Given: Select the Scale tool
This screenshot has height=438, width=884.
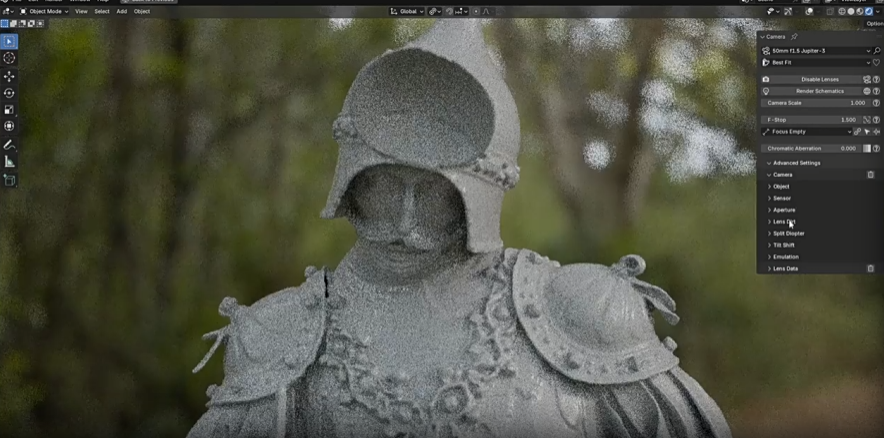Looking at the screenshot, I should pyautogui.click(x=9, y=110).
